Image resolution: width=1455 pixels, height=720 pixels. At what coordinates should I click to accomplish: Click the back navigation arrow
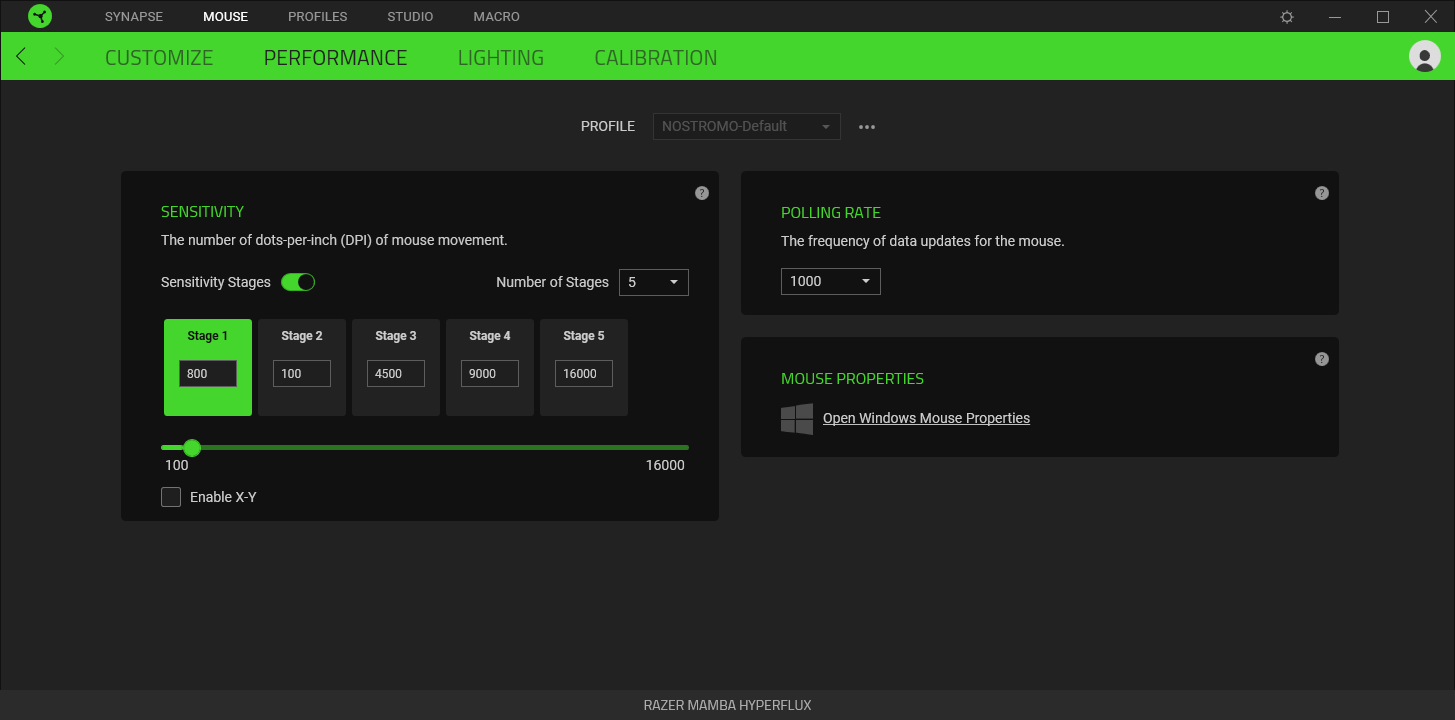[21, 56]
